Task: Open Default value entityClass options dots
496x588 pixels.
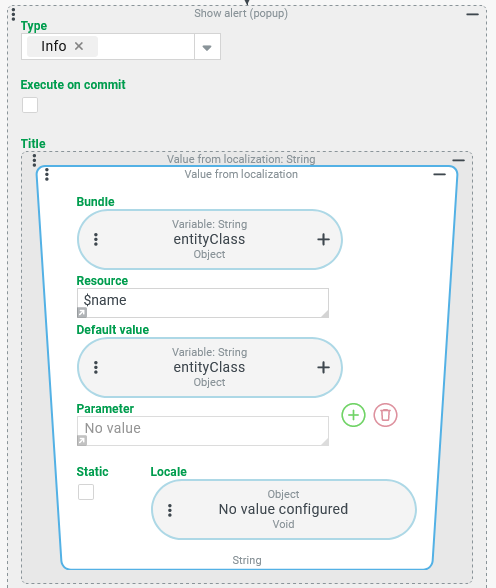Action: click(96, 367)
